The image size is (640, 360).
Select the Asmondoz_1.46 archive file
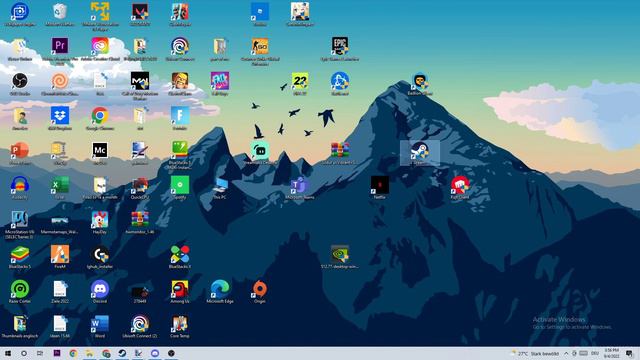[x=140, y=220]
